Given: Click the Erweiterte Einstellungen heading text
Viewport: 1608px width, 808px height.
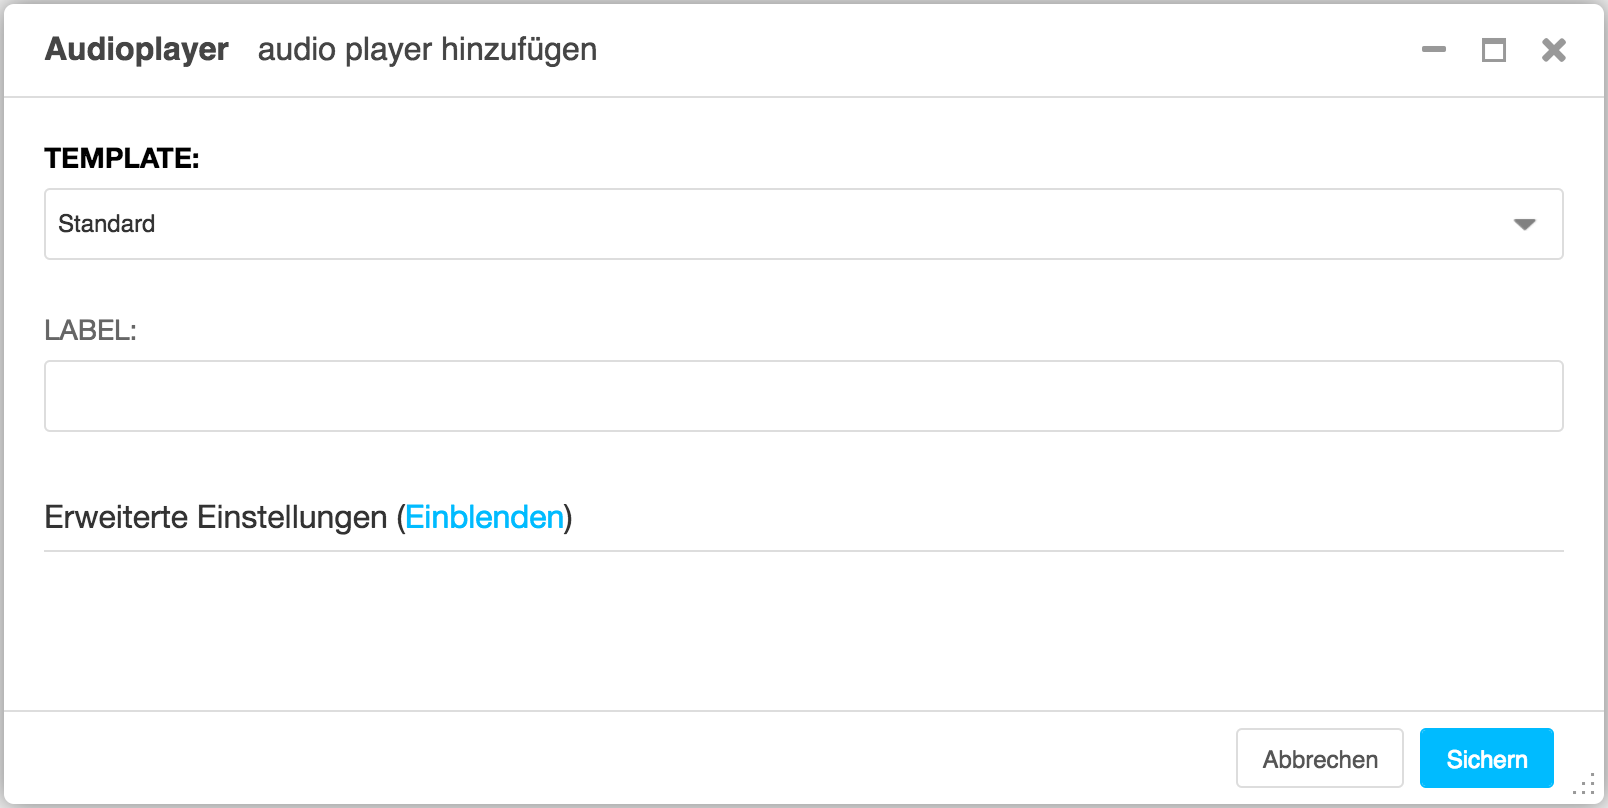Looking at the screenshot, I should coord(216,517).
